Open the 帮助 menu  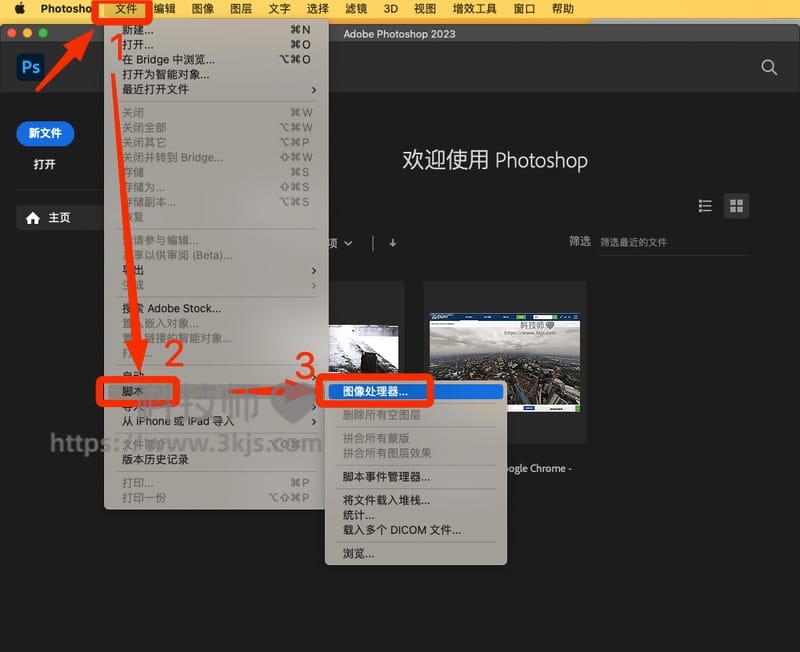click(563, 9)
